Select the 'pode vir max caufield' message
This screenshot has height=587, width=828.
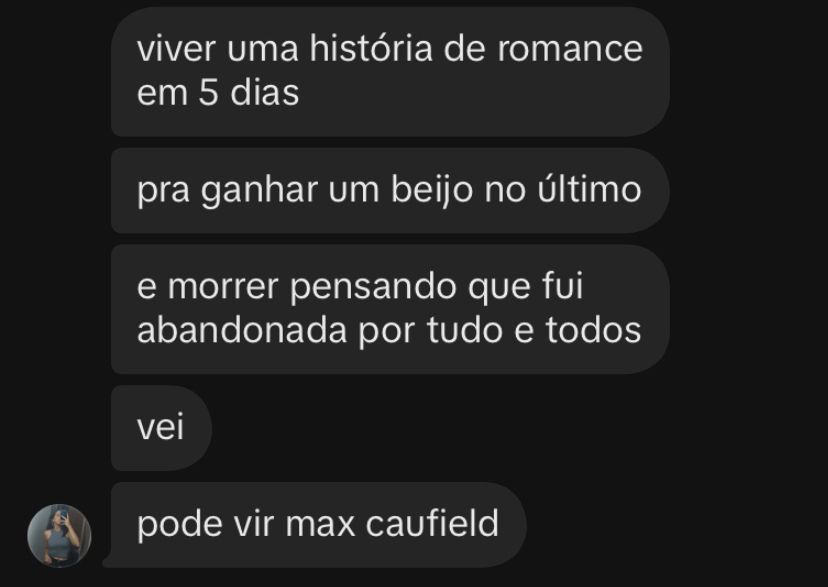318,525
